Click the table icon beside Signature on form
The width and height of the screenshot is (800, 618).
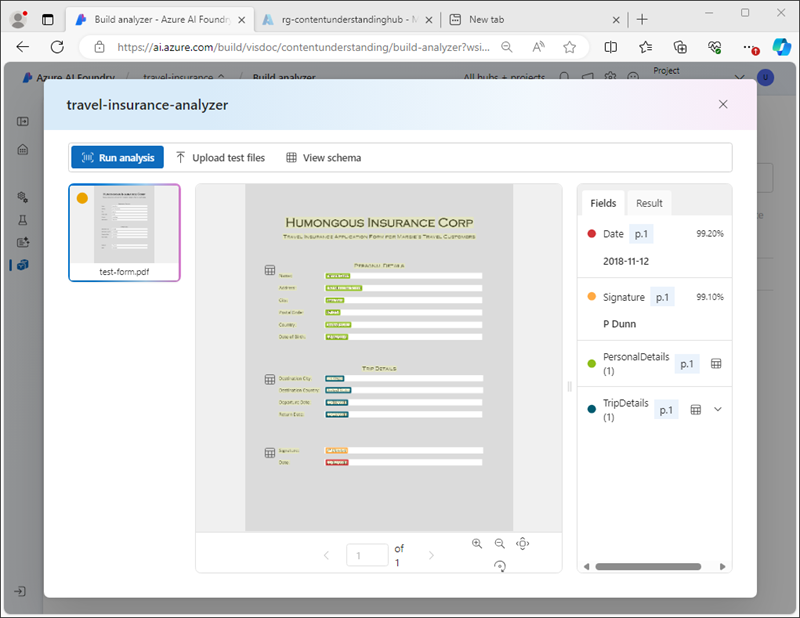tap(269, 453)
